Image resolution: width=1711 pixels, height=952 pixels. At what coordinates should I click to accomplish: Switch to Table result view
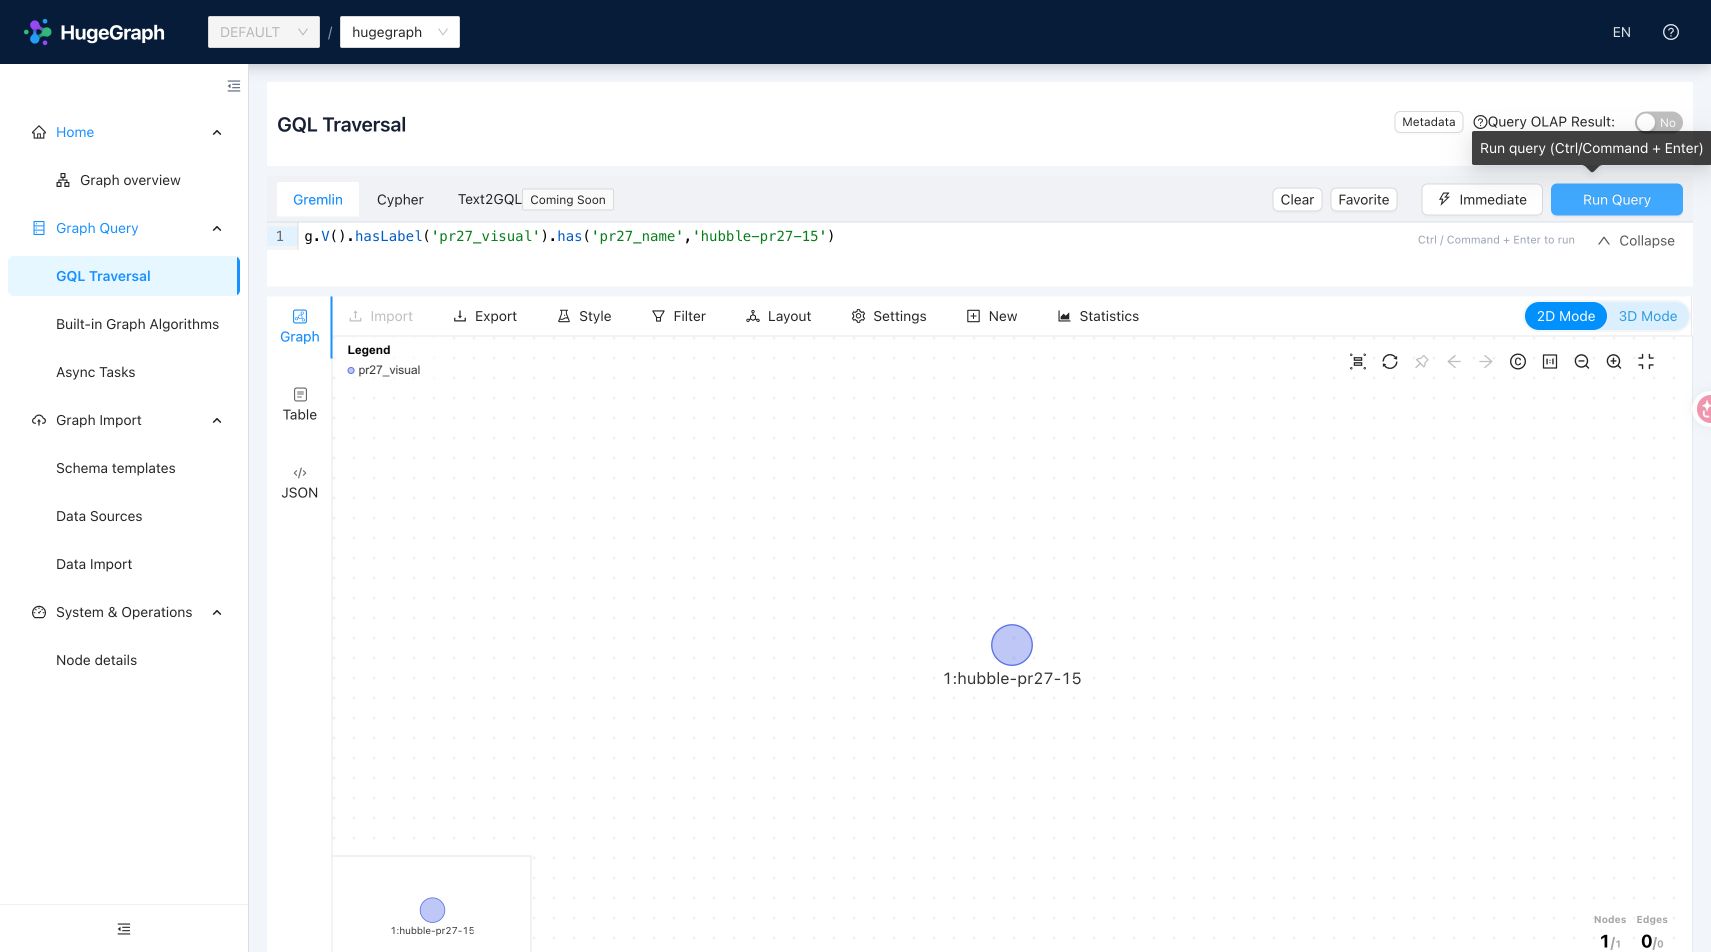(300, 404)
